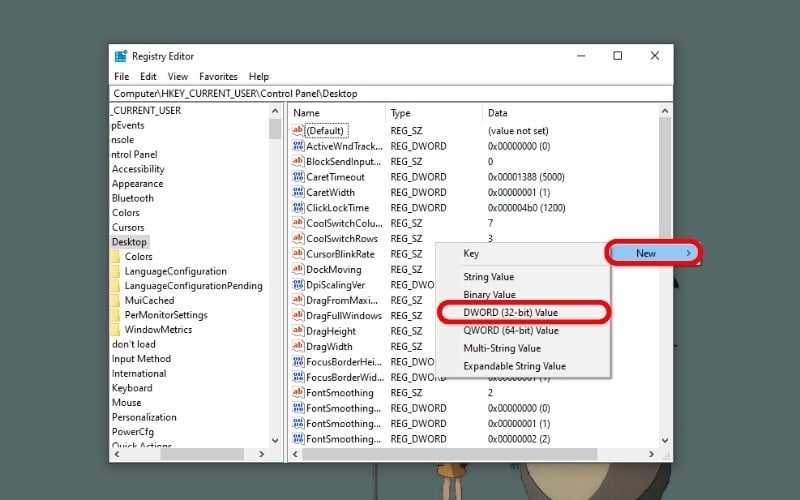Choose String Value from submenu
This screenshot has height=500, width=800.
(523, 277)
